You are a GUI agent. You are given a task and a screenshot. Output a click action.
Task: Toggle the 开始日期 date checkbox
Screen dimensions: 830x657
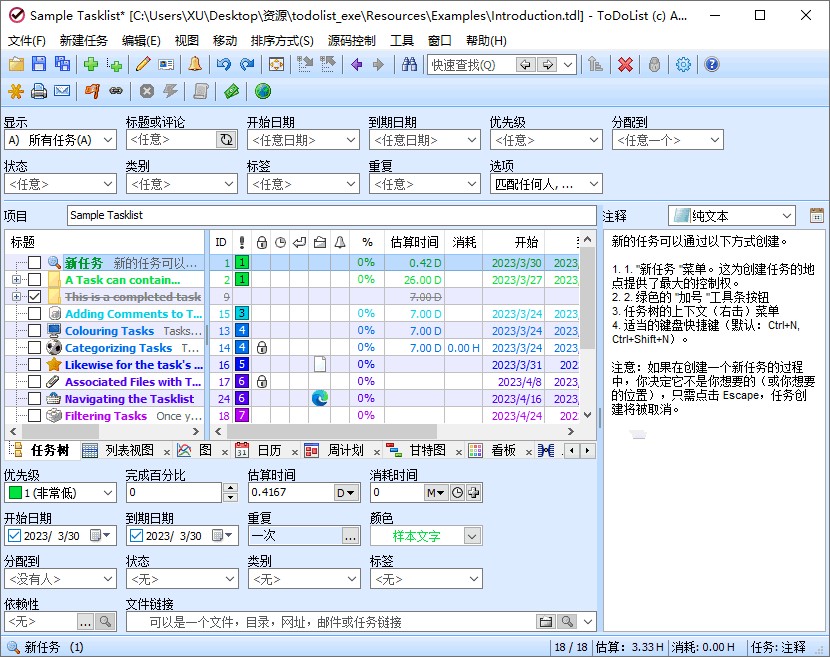(x=14, y=536)
